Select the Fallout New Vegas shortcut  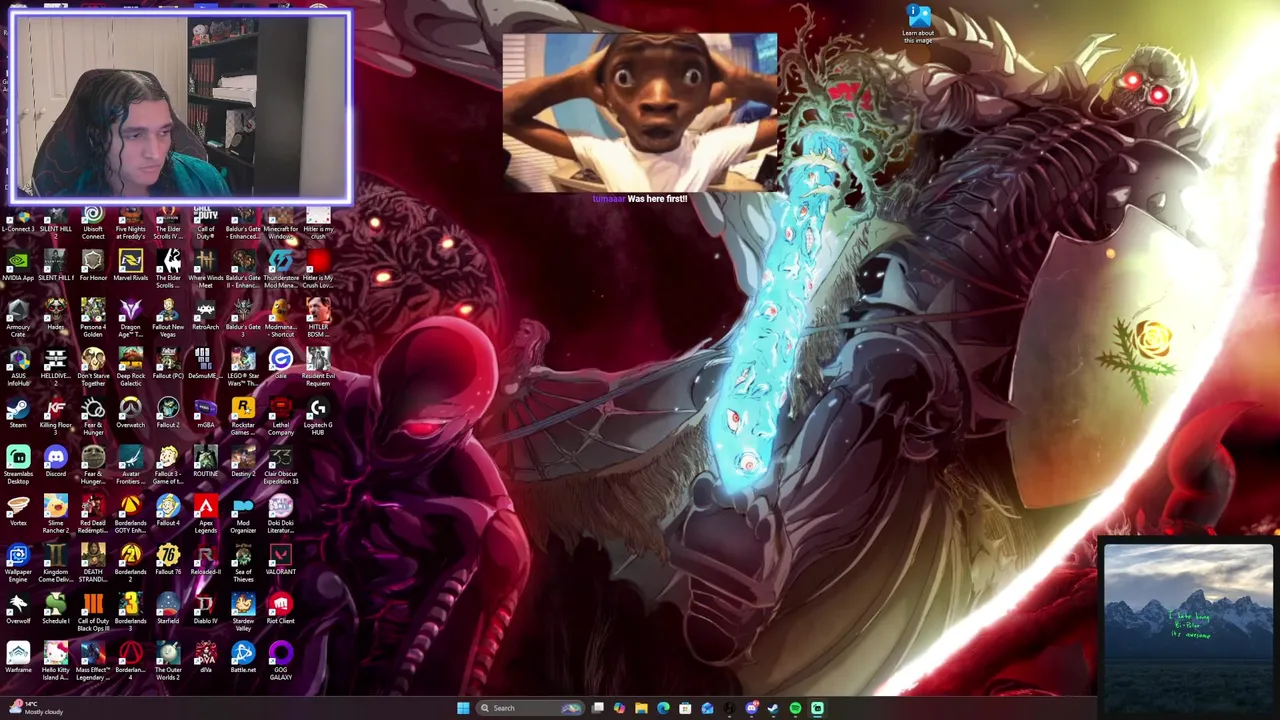168,320
